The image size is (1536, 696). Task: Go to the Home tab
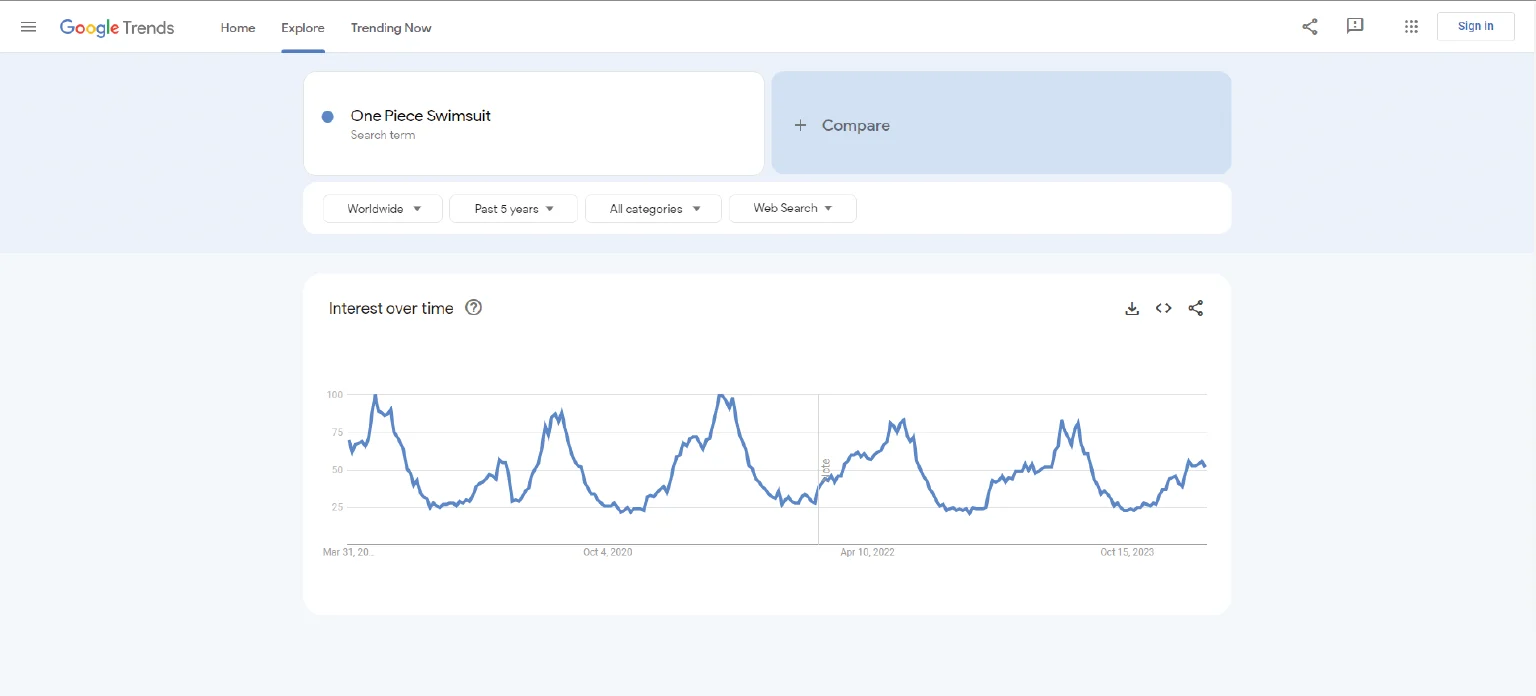(238, 28)
